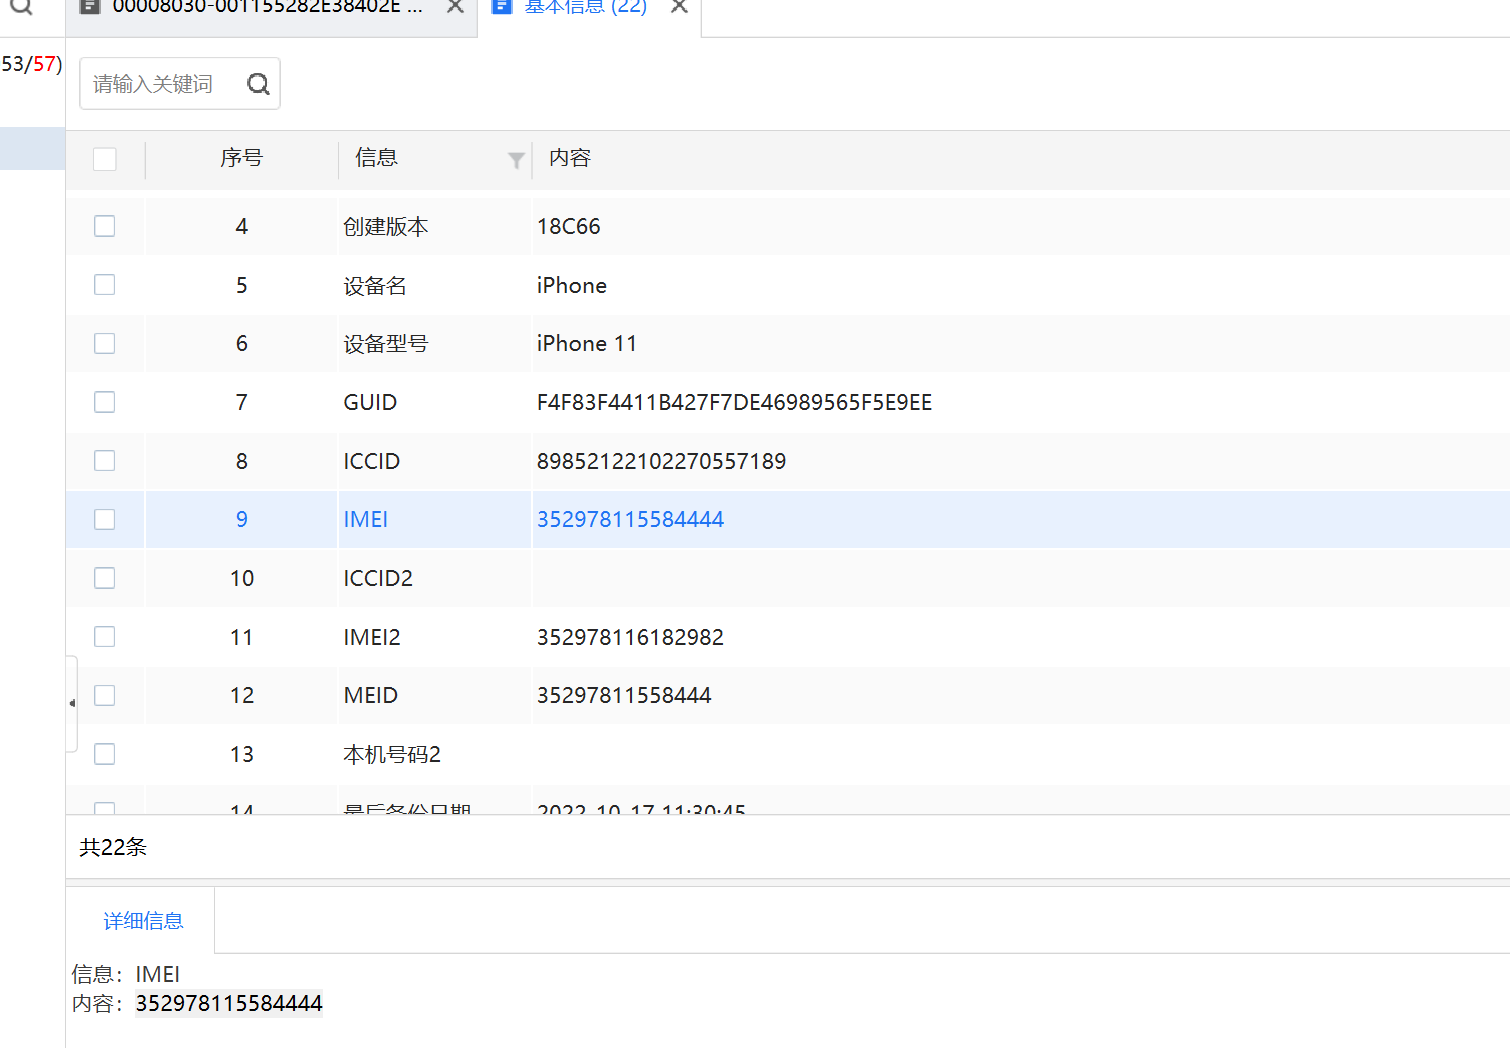Viewport: 1510px width, 1048px height.
Task: Click the 共22条 record count text
Action: click(x=113, y=847)
